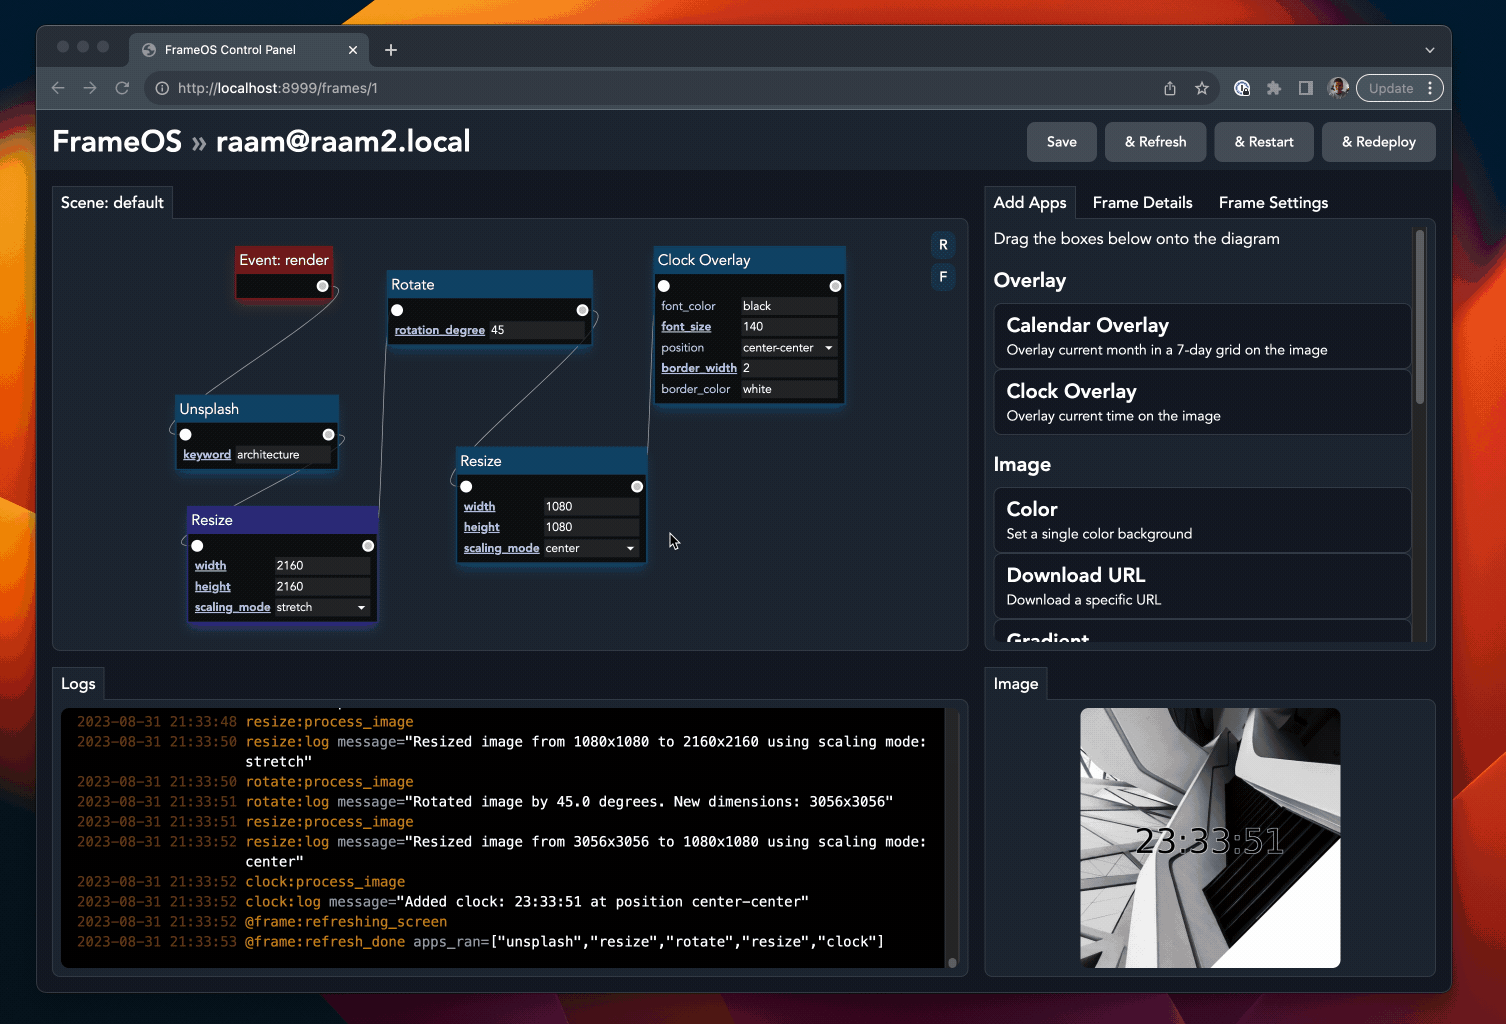Bookmark page with the star icon
The width and height of the screenshot is (1506, 1024).
[1202, 88]
